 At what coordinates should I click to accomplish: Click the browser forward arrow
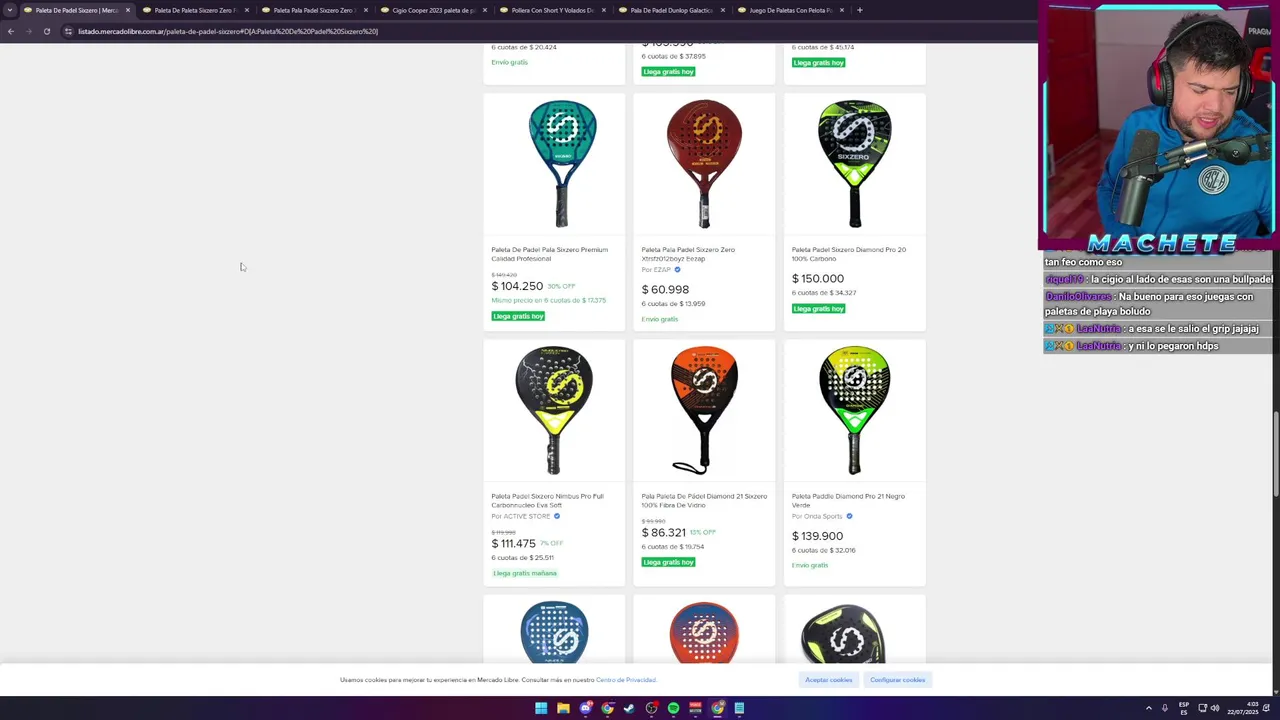tap(28, 31)
